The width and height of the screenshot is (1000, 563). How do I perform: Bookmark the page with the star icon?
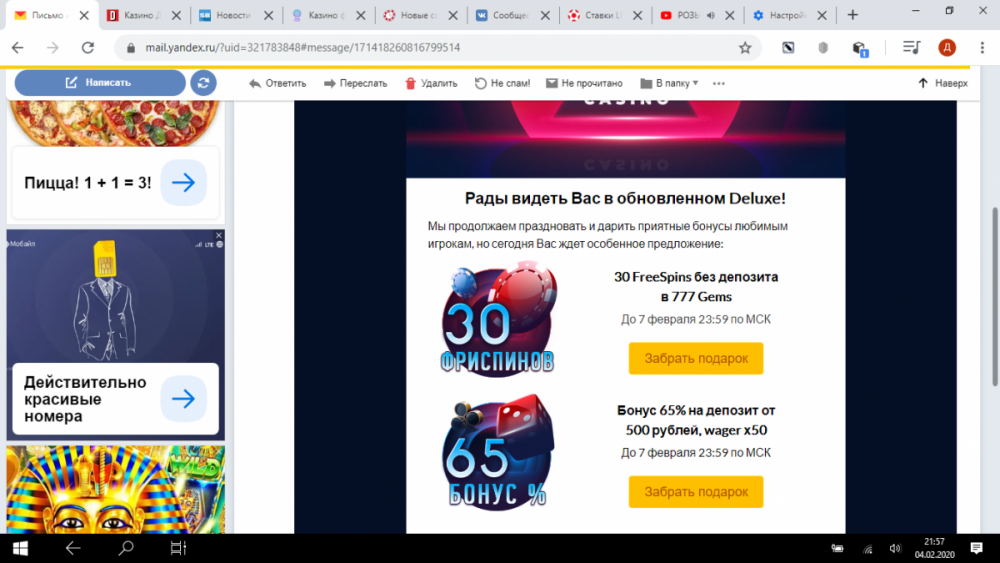coord(745,48)
